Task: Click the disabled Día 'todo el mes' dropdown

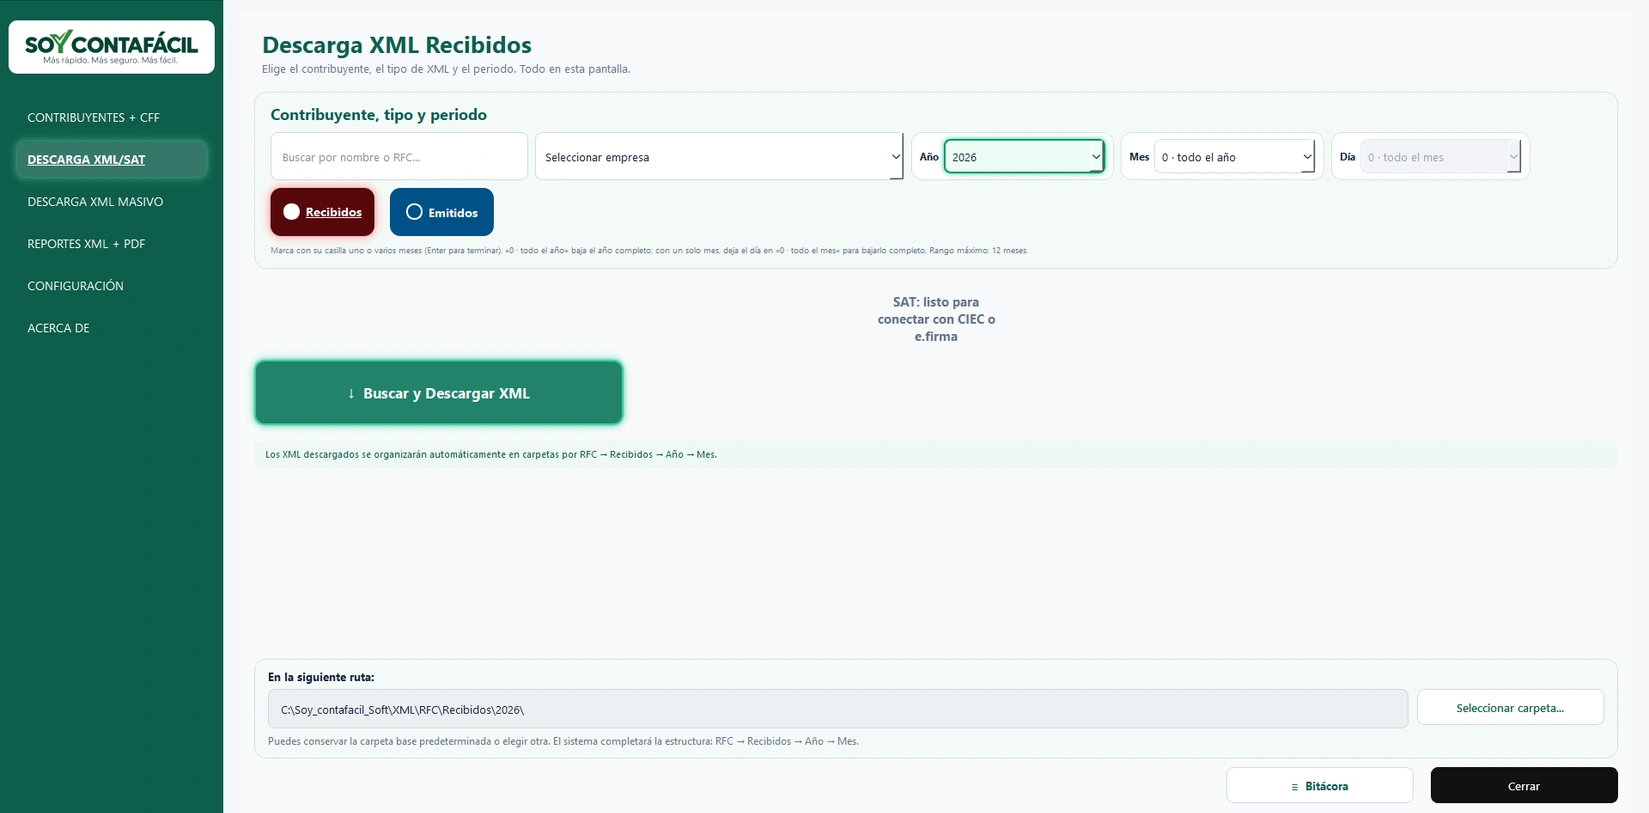Action: (1440, 157)
